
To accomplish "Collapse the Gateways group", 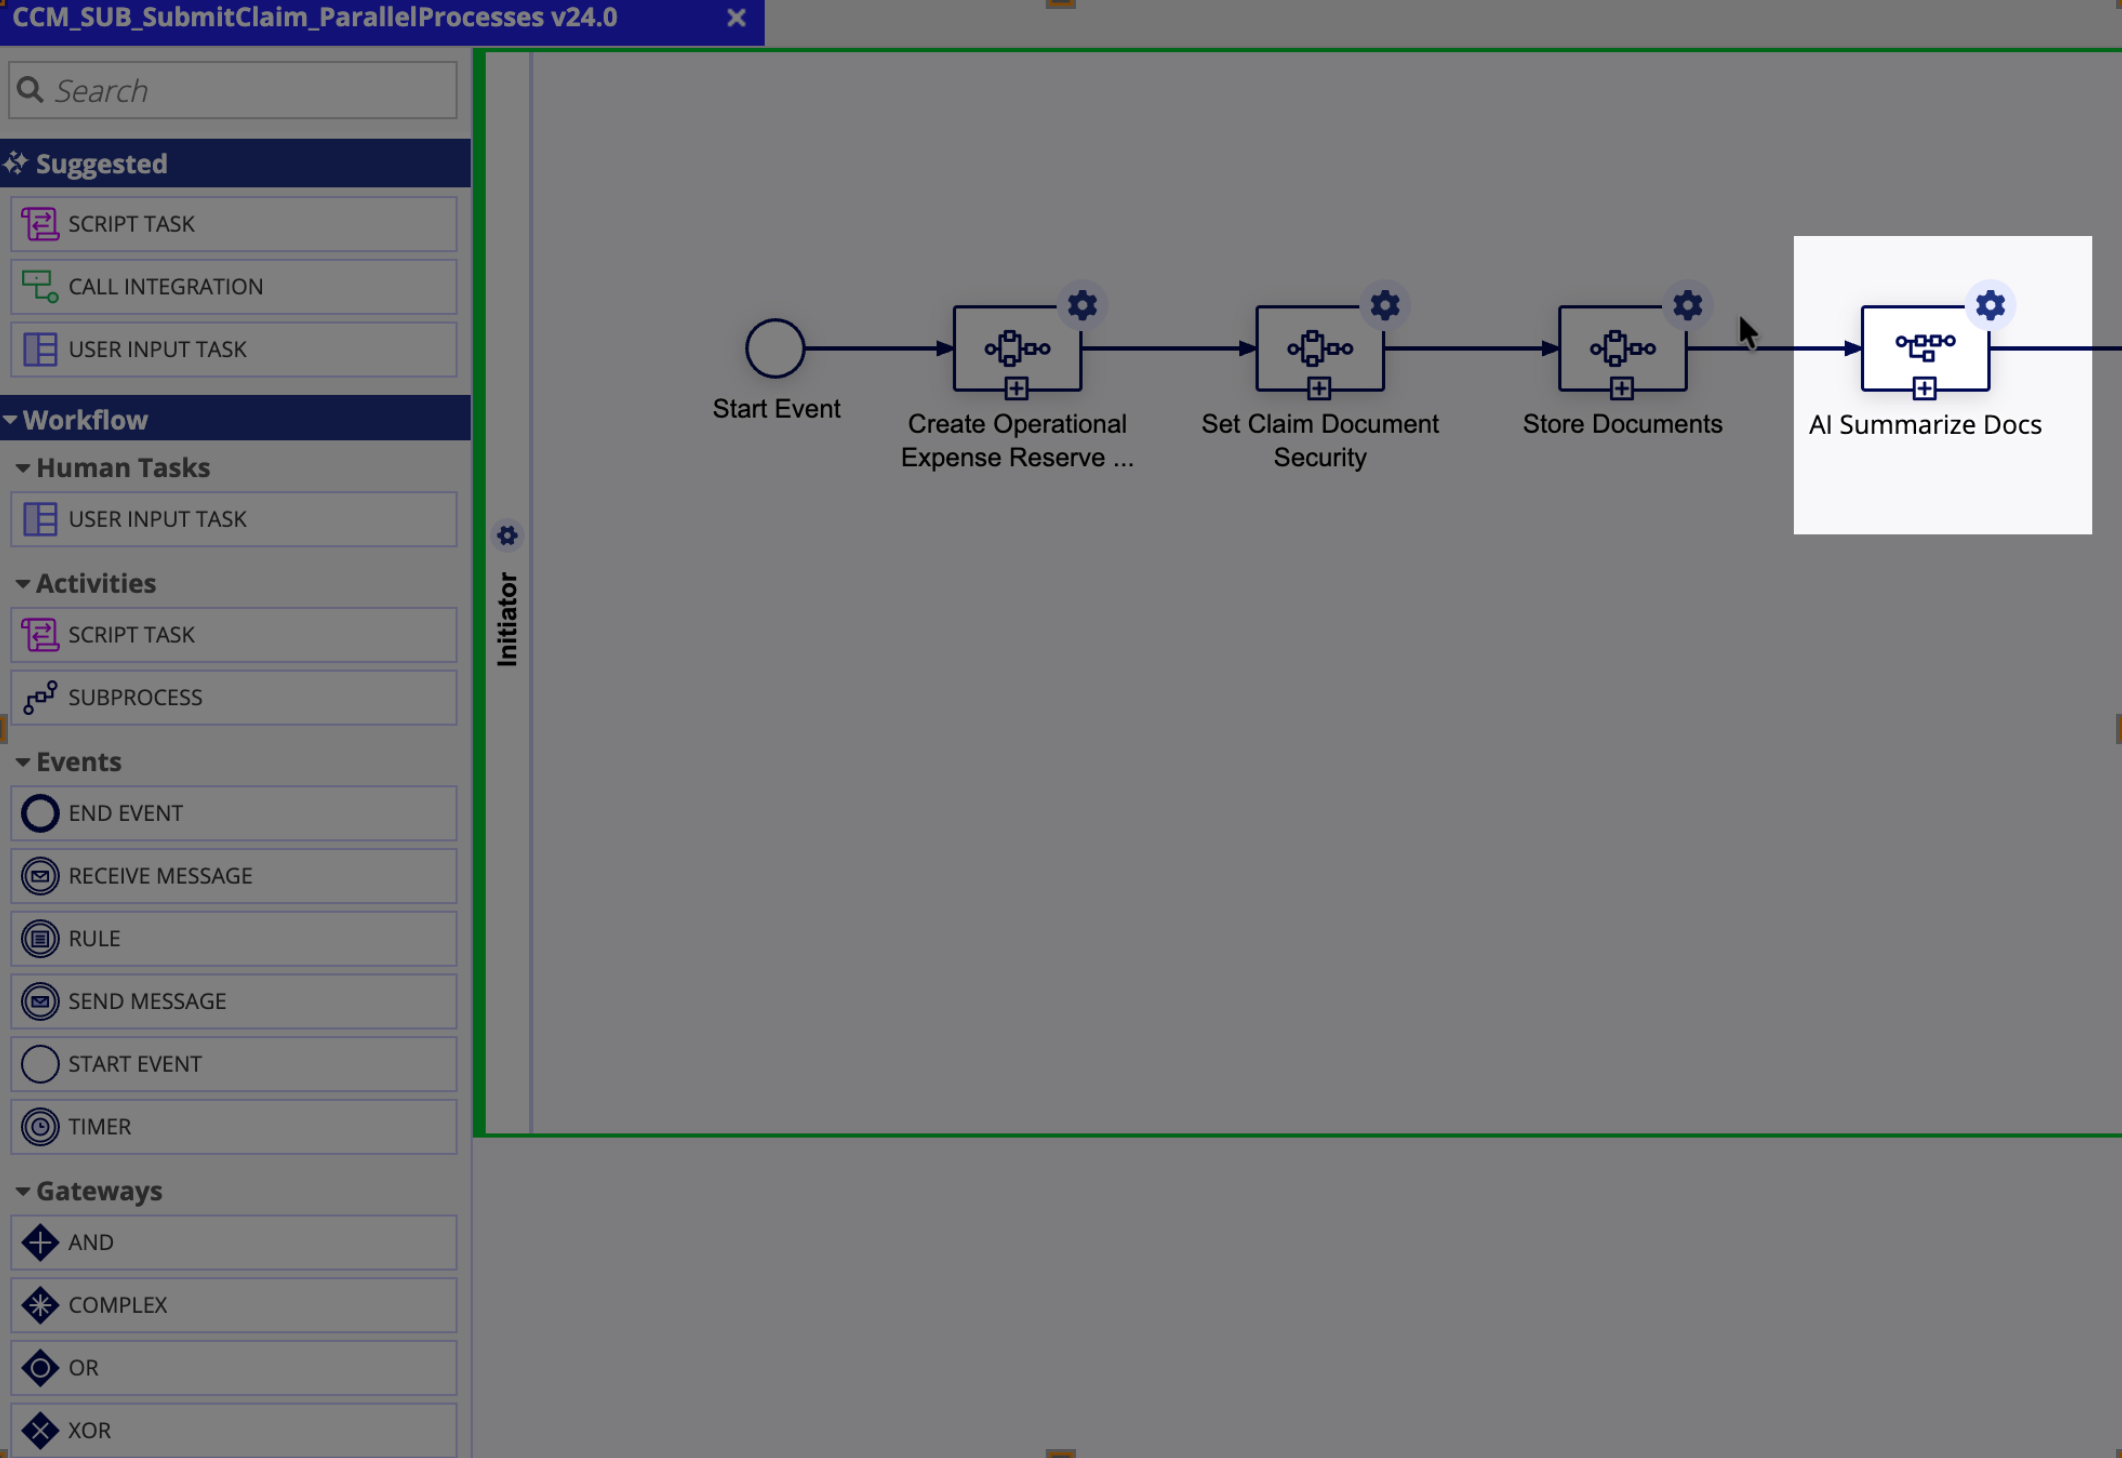I will pos(22,1191).
